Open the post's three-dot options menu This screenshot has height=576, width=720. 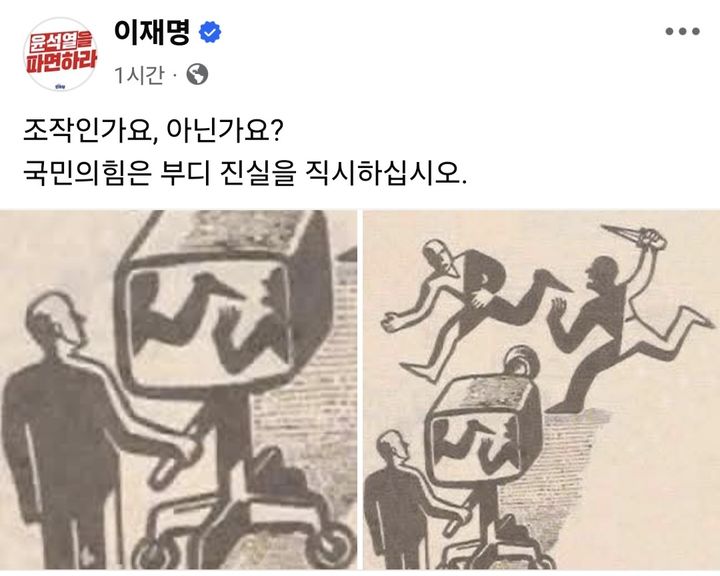[x=682, y=31]
